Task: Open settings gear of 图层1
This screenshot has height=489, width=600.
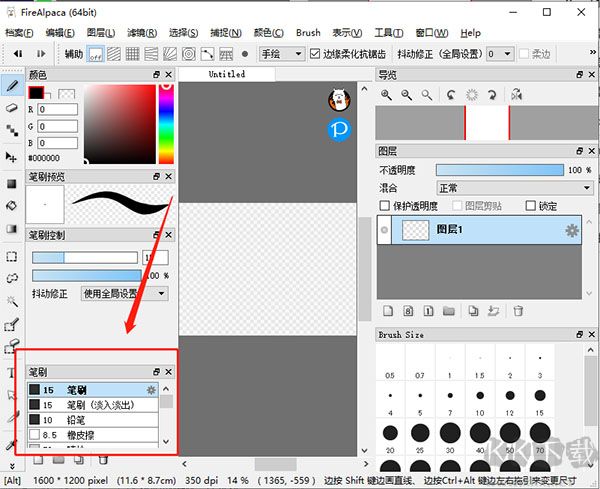Action: [572, 230]
